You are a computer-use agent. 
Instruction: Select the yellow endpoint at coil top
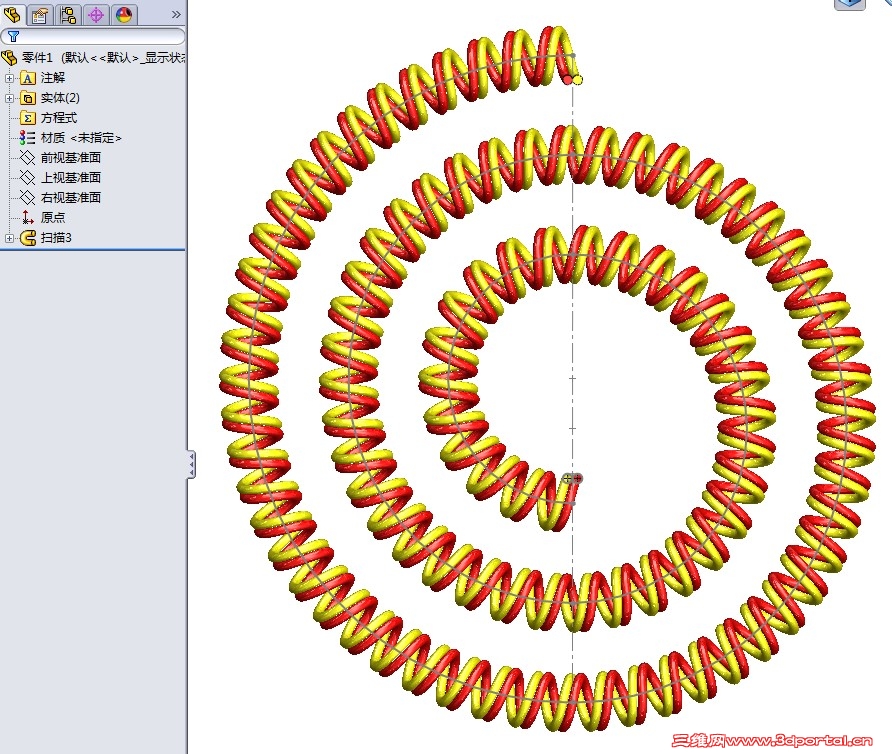pos(577,80)
